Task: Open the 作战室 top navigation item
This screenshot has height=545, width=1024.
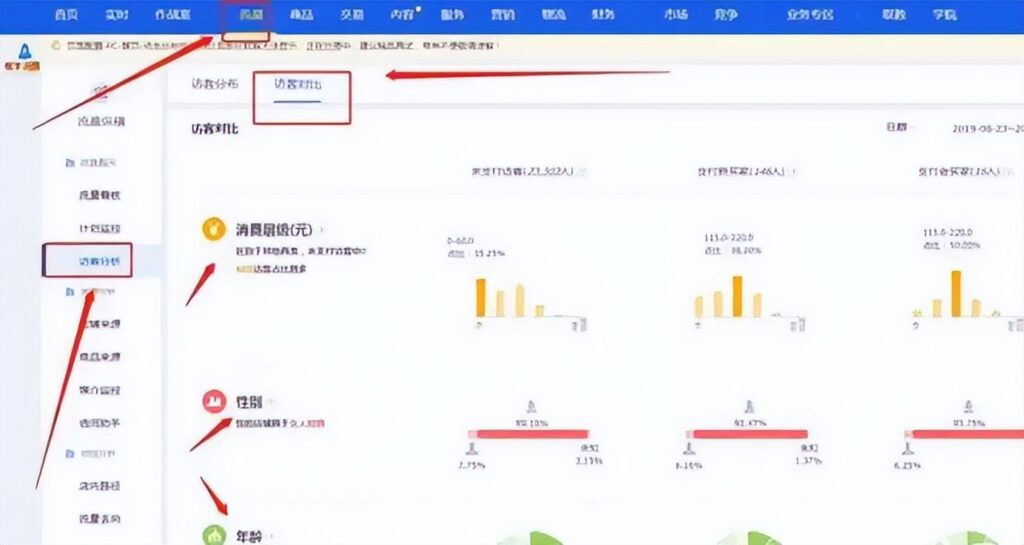Action: click(172, 14)
